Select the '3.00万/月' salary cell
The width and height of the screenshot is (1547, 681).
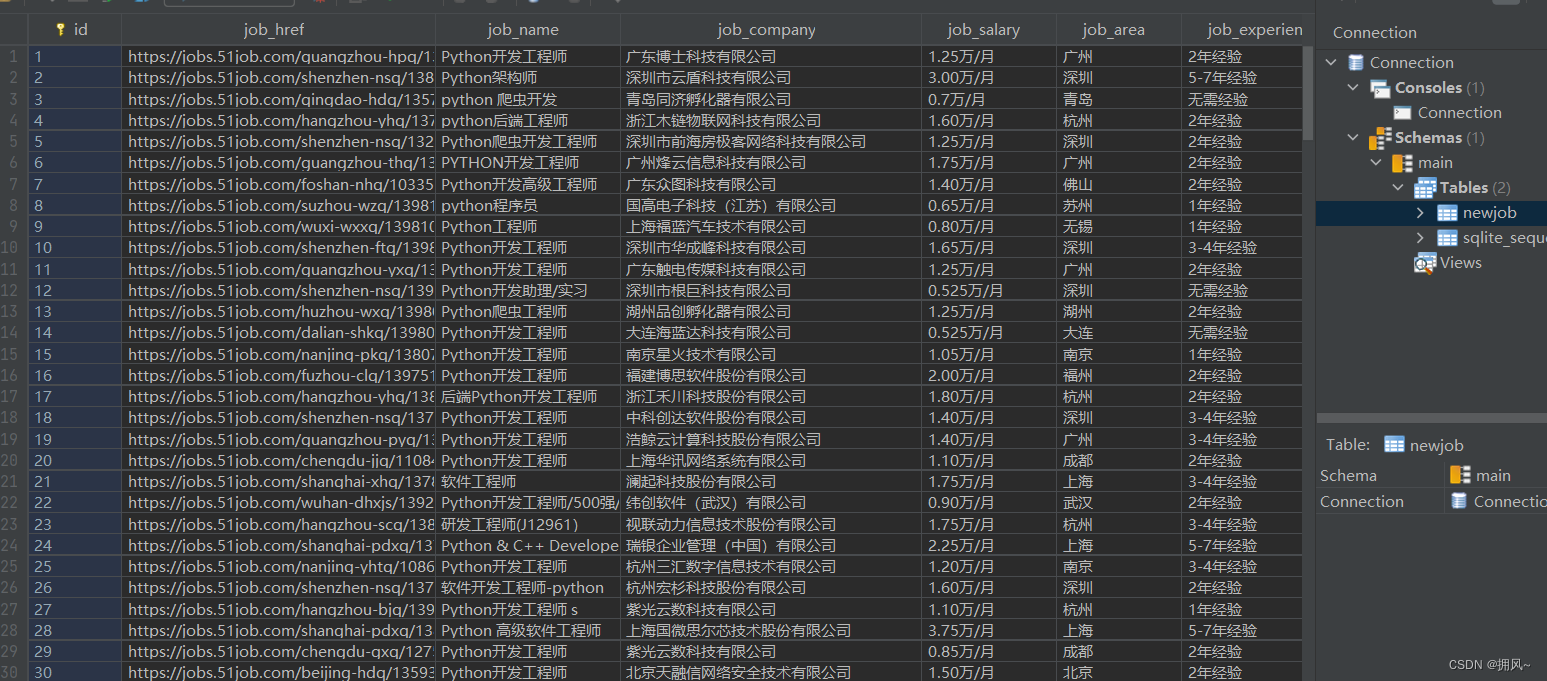tap(989, 78)
